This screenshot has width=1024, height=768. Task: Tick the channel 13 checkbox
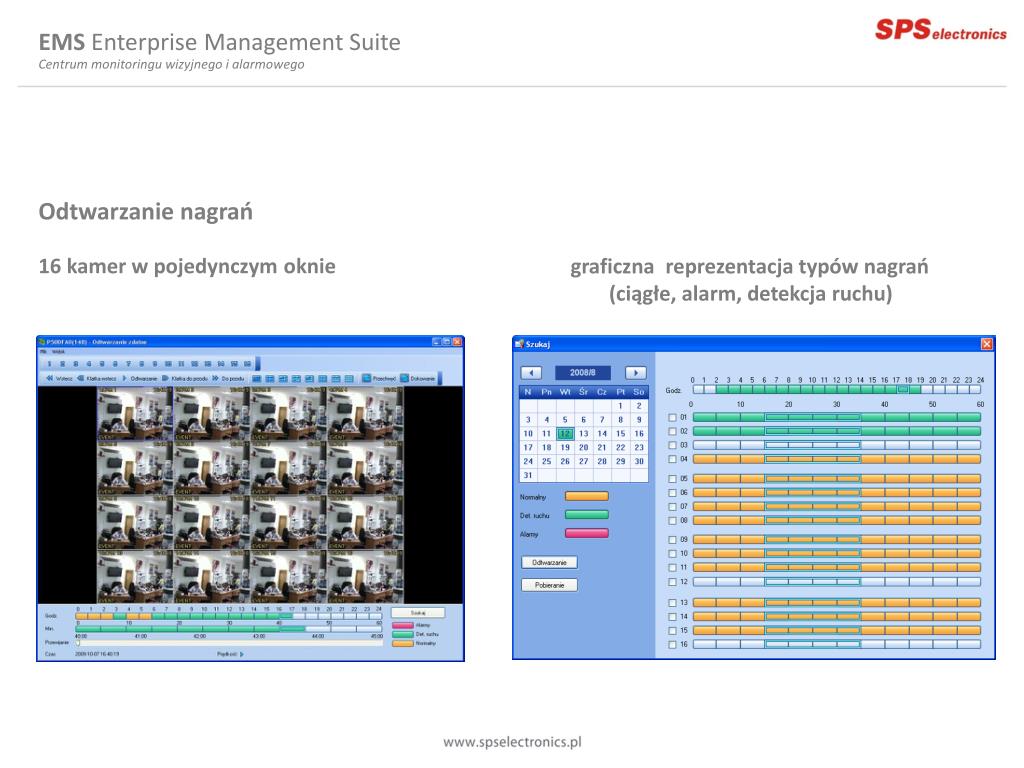[672, 603]
